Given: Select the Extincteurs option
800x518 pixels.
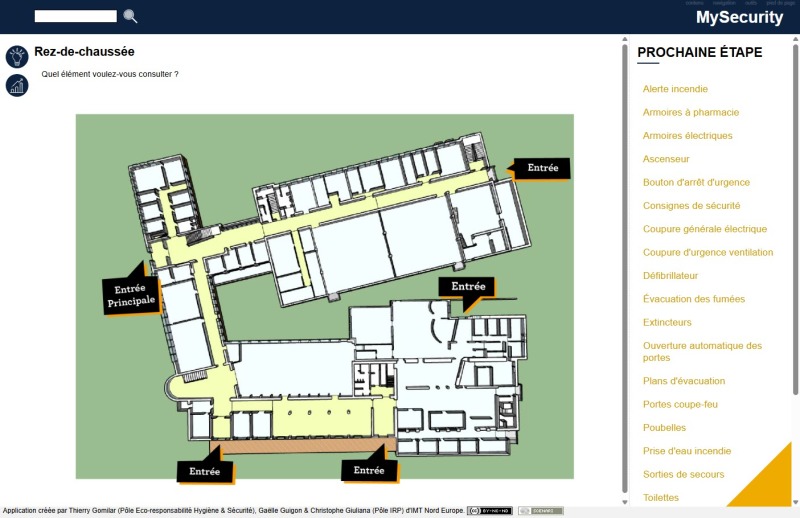Looking at the screenshot, I should tap(667, 322).
